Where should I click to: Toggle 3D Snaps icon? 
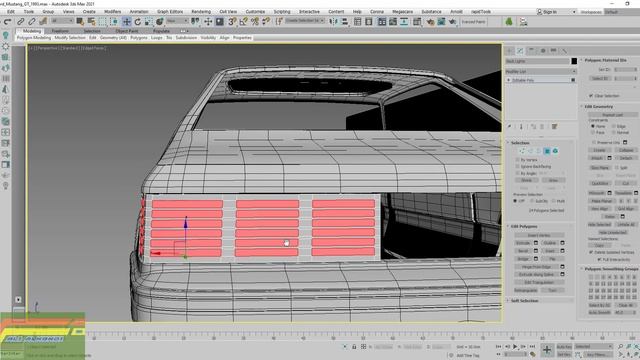tap(232, 22)
